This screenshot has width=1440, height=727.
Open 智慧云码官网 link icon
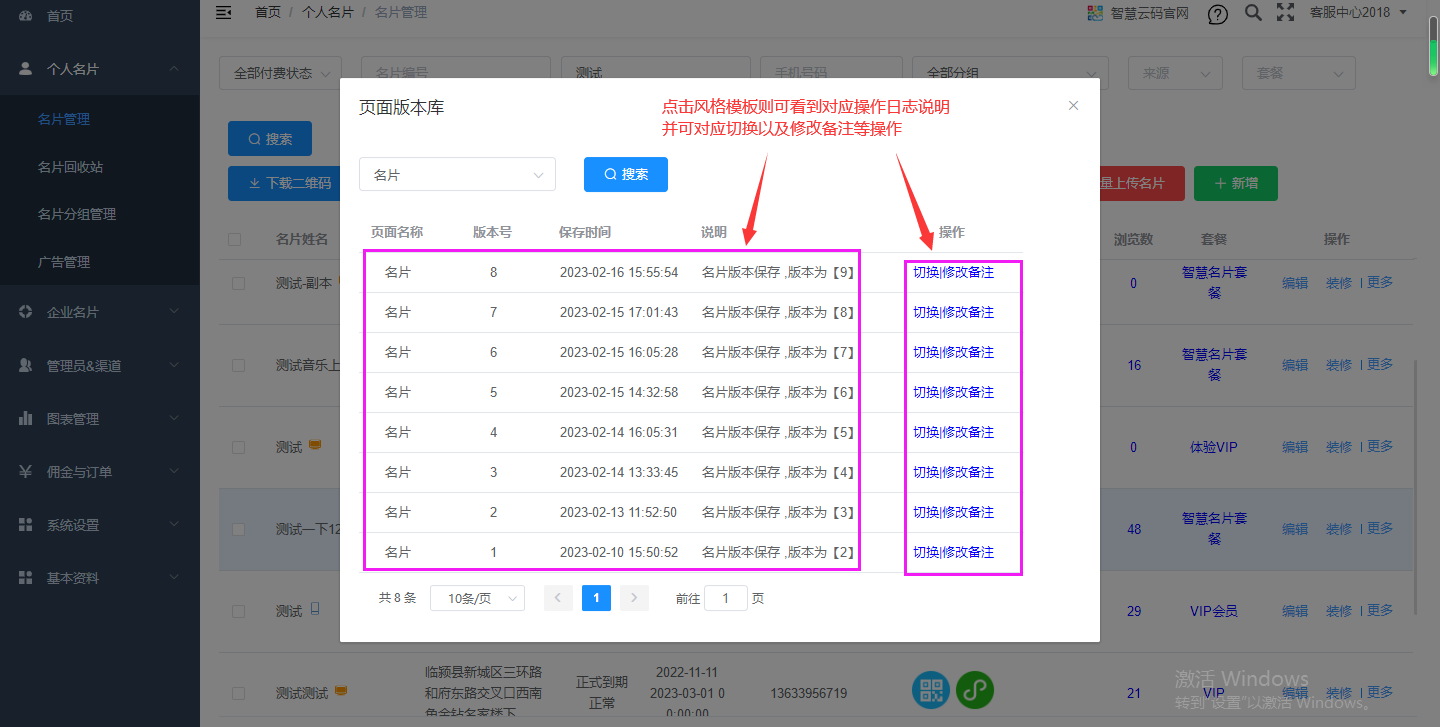point(1094,13)
